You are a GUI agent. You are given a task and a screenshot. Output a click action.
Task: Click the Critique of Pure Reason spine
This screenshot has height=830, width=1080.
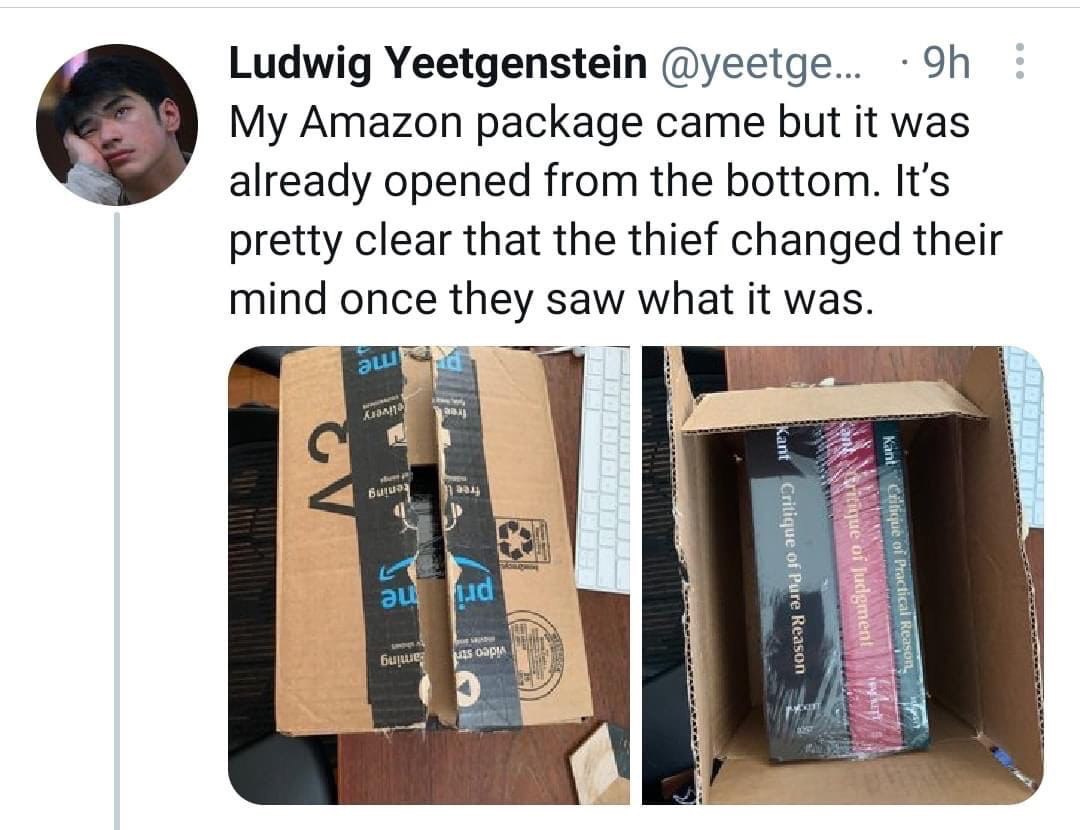pos(792,592)
